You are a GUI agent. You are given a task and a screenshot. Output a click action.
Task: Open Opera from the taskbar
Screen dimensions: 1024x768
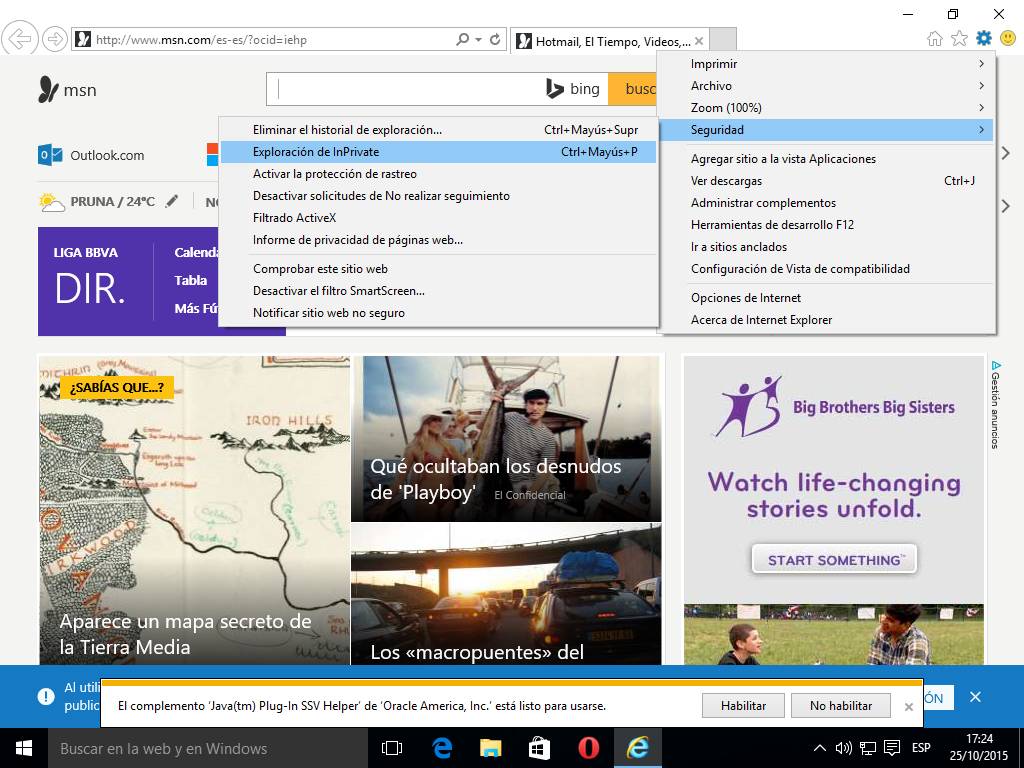[x=588, y=748]
